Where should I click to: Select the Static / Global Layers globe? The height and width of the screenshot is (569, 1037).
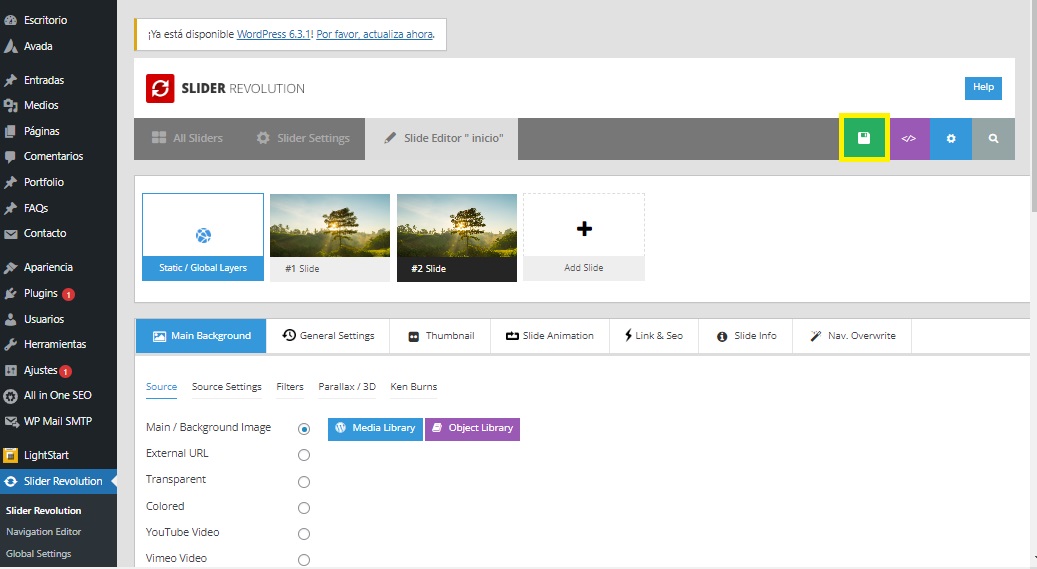(x=203, y=236)
